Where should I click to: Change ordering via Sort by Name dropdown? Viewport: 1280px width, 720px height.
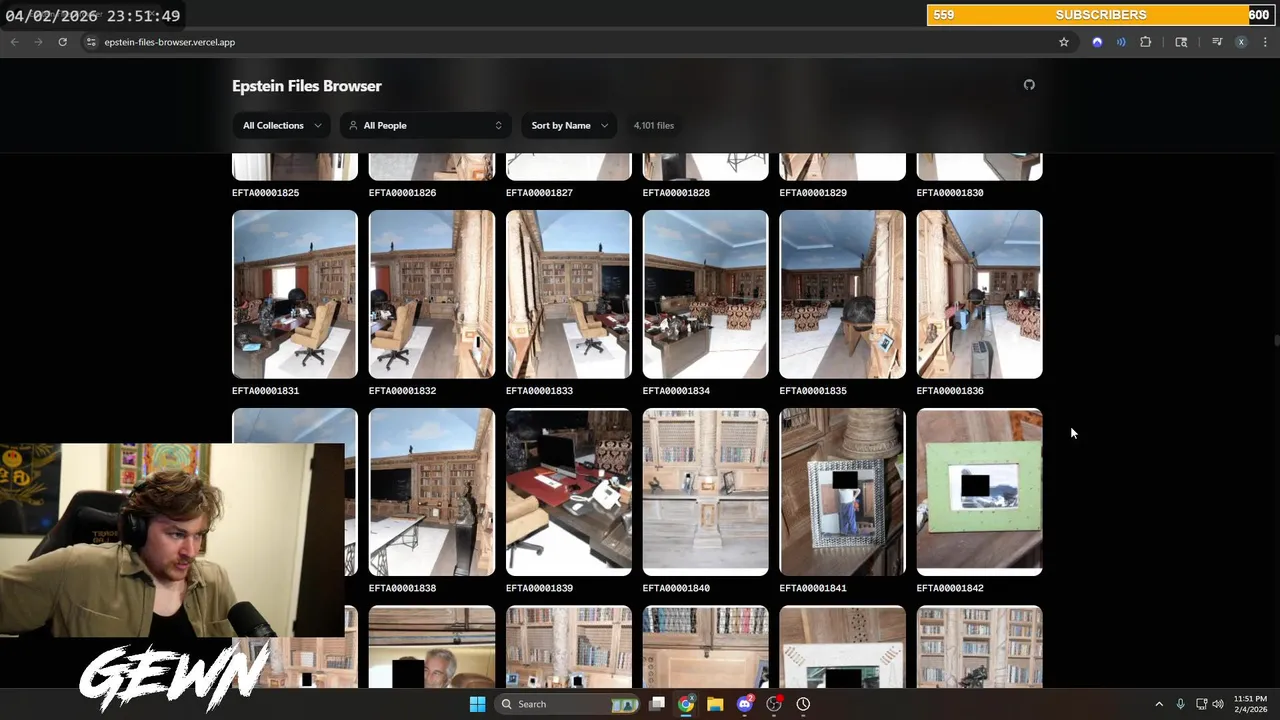569,125
